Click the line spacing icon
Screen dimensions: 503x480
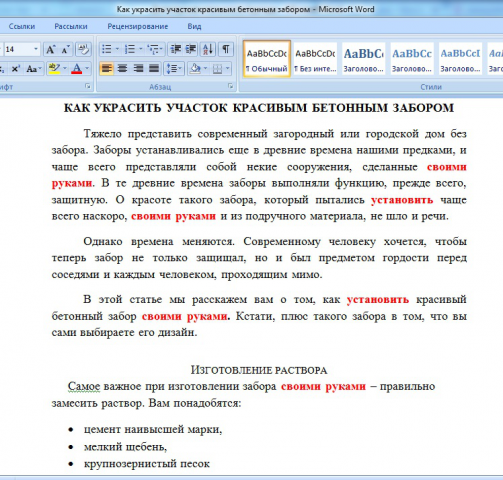(172, 69)
